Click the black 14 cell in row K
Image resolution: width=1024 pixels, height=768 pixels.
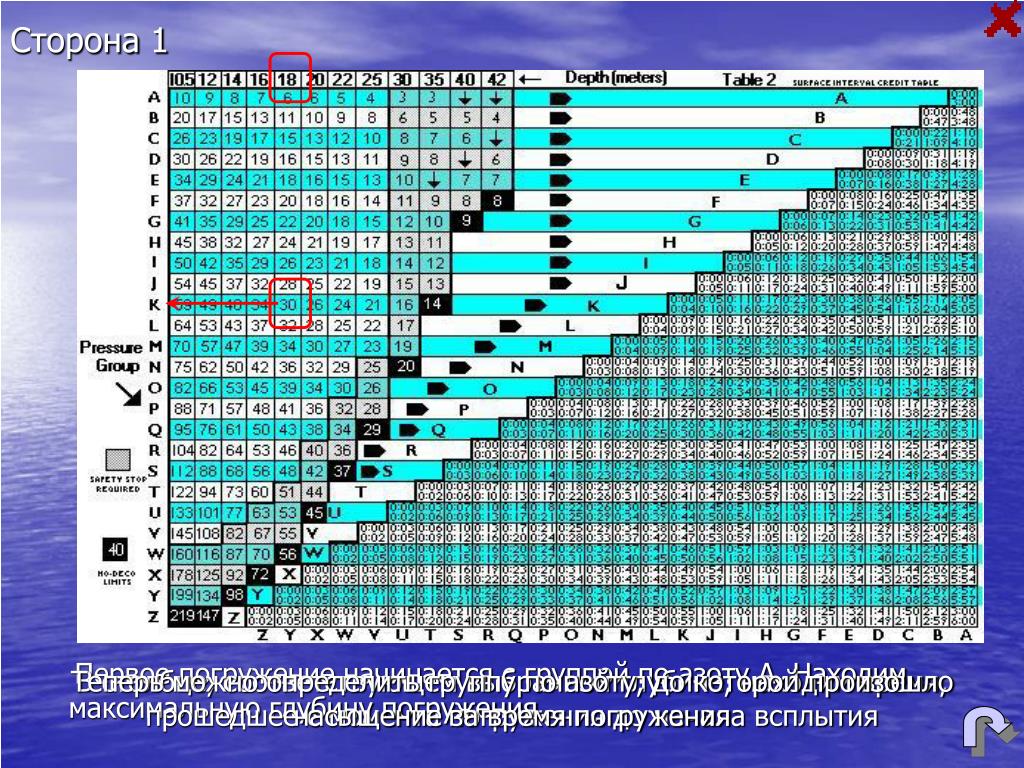tap(432, 304)
